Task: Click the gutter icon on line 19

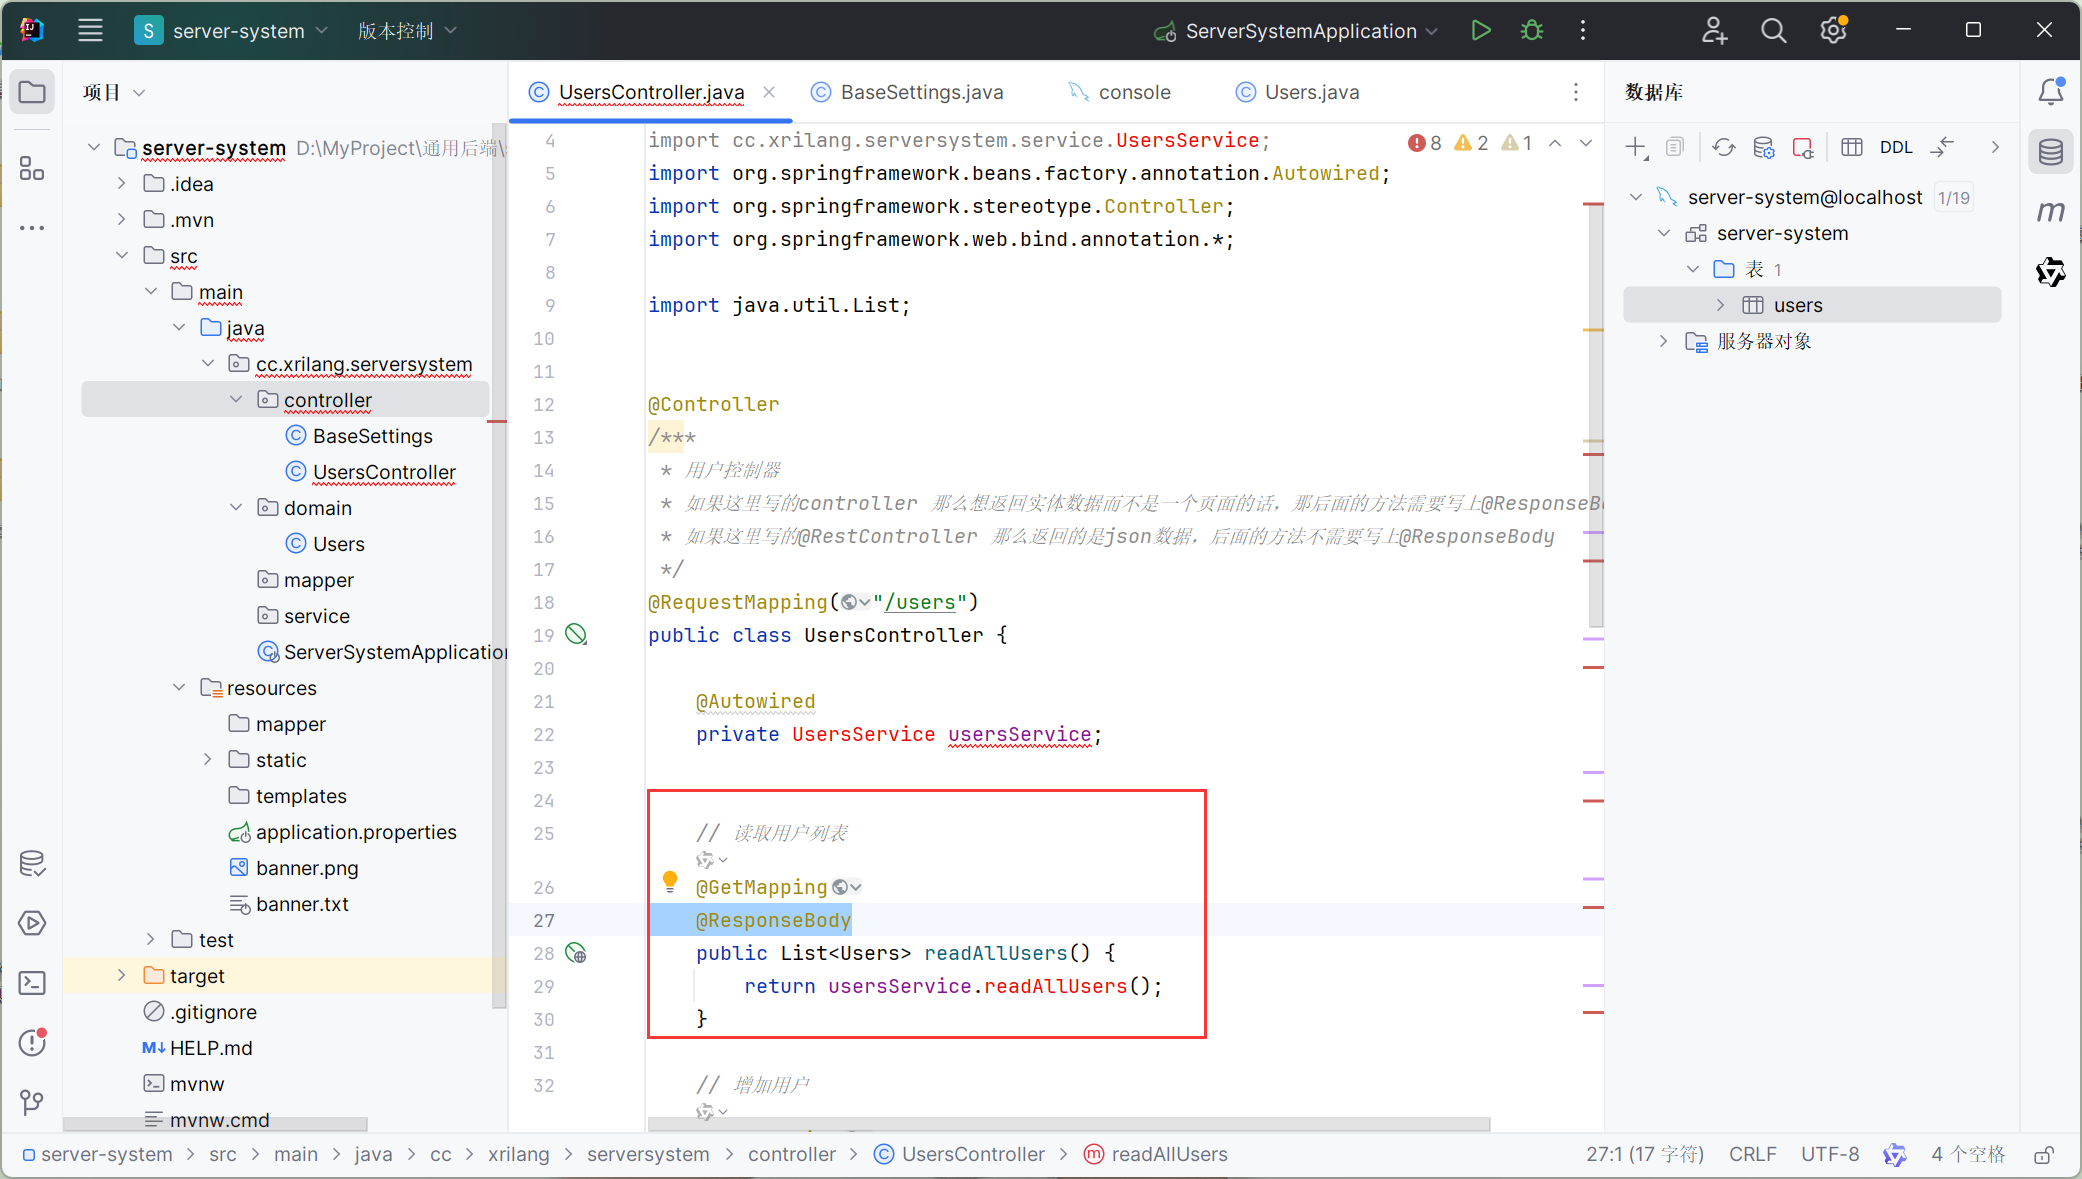Action: pyautogui.click(x=576, y=634)
